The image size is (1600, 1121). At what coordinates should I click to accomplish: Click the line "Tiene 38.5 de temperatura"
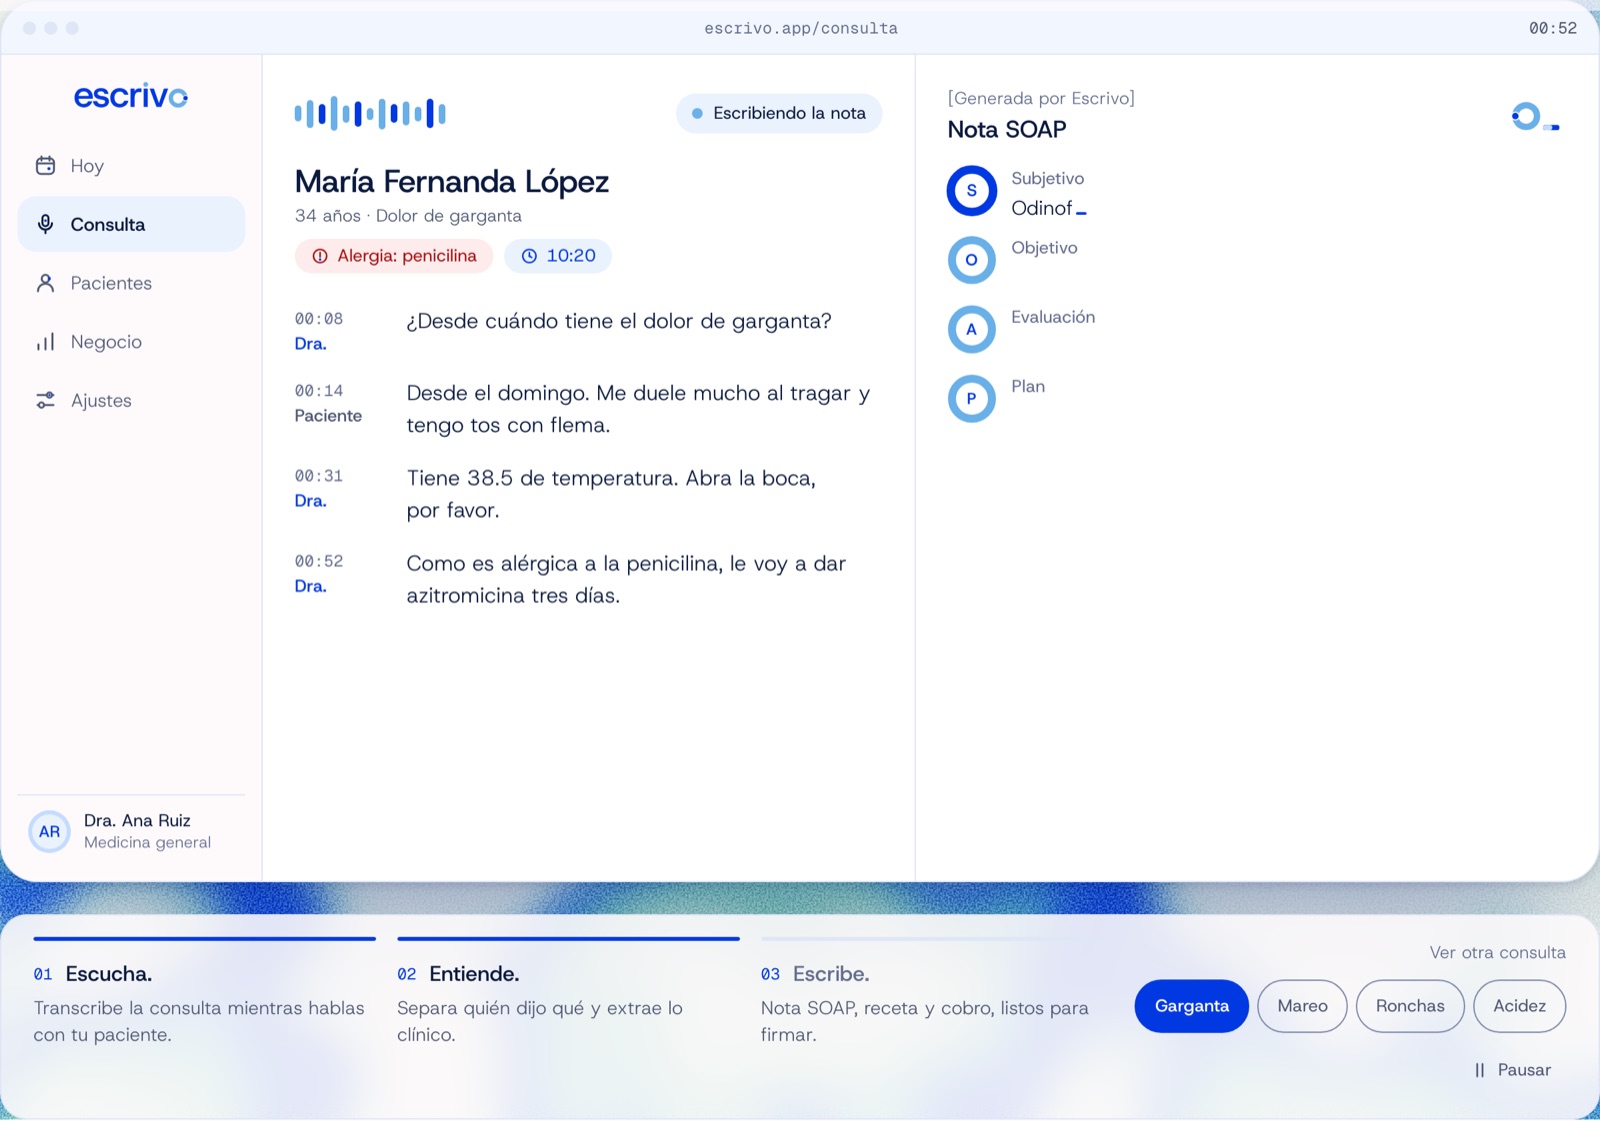point(611,494)
